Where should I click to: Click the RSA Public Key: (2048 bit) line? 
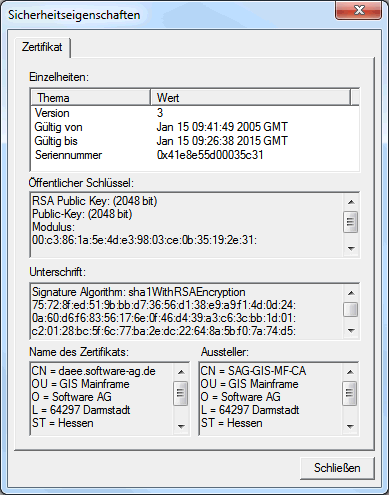click(94, 201)
